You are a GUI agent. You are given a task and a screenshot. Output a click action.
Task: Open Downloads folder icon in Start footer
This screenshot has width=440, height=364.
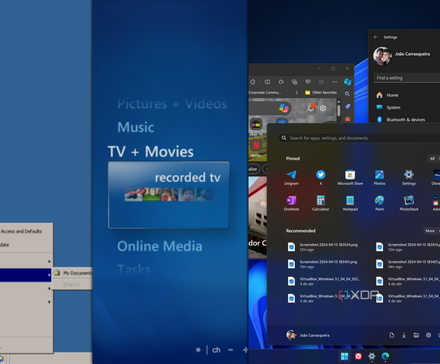(x=404, y=335)
